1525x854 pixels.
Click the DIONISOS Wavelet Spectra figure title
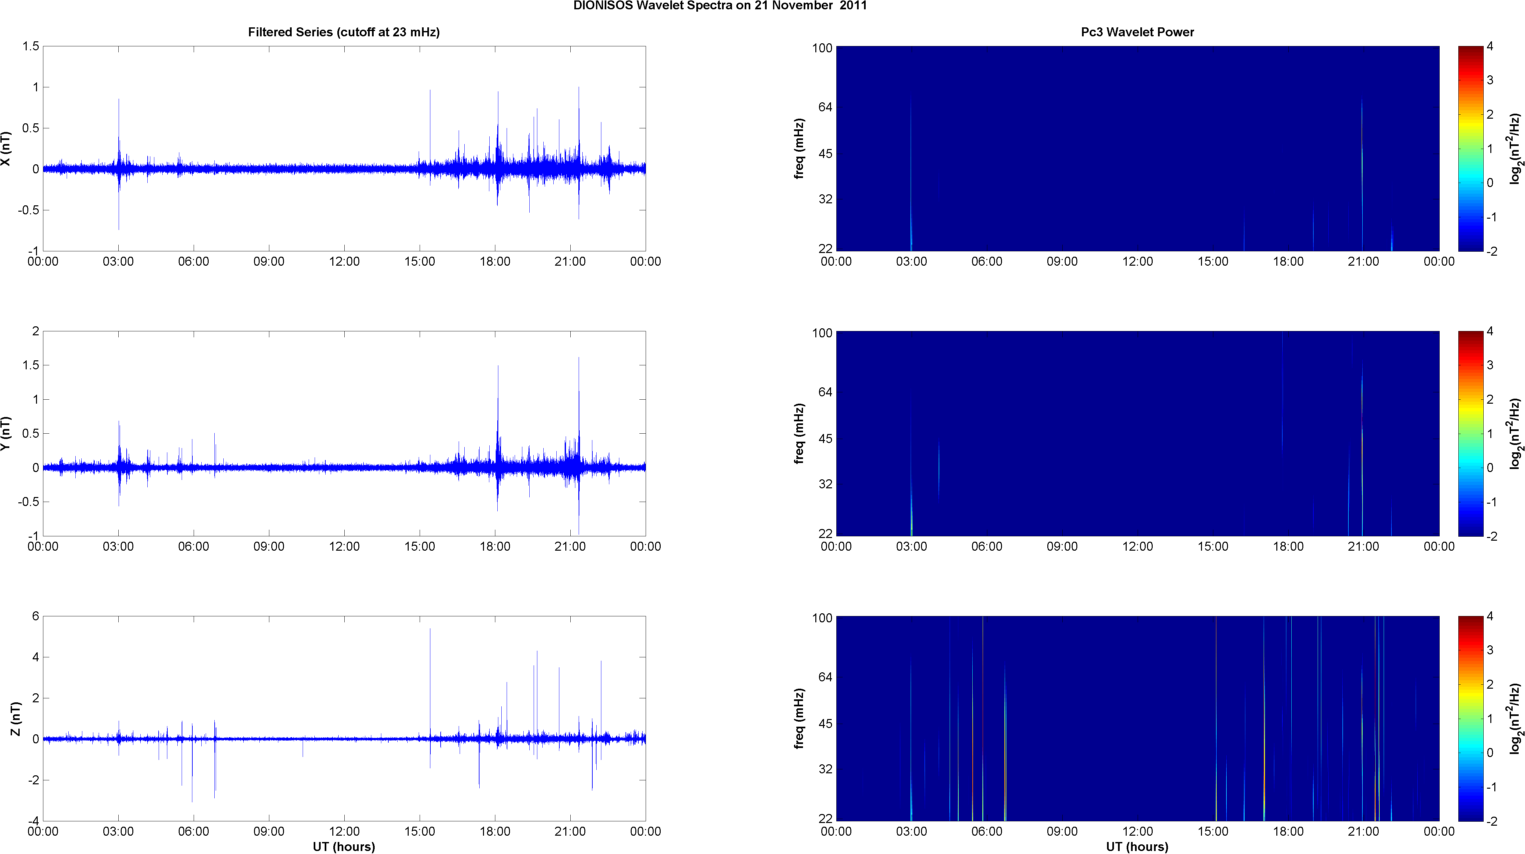pos(720,6)
